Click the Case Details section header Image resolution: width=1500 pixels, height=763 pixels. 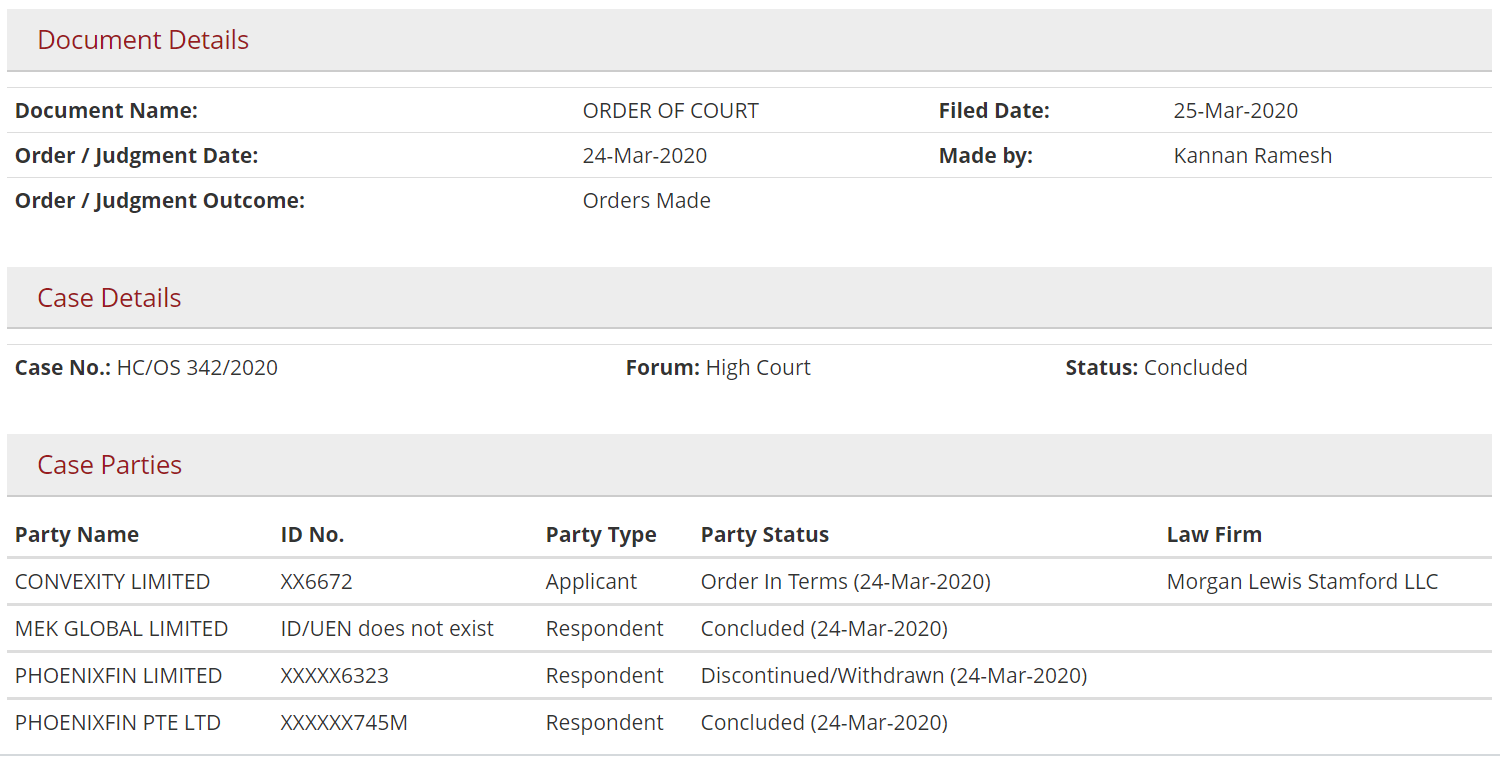(749, 298)
